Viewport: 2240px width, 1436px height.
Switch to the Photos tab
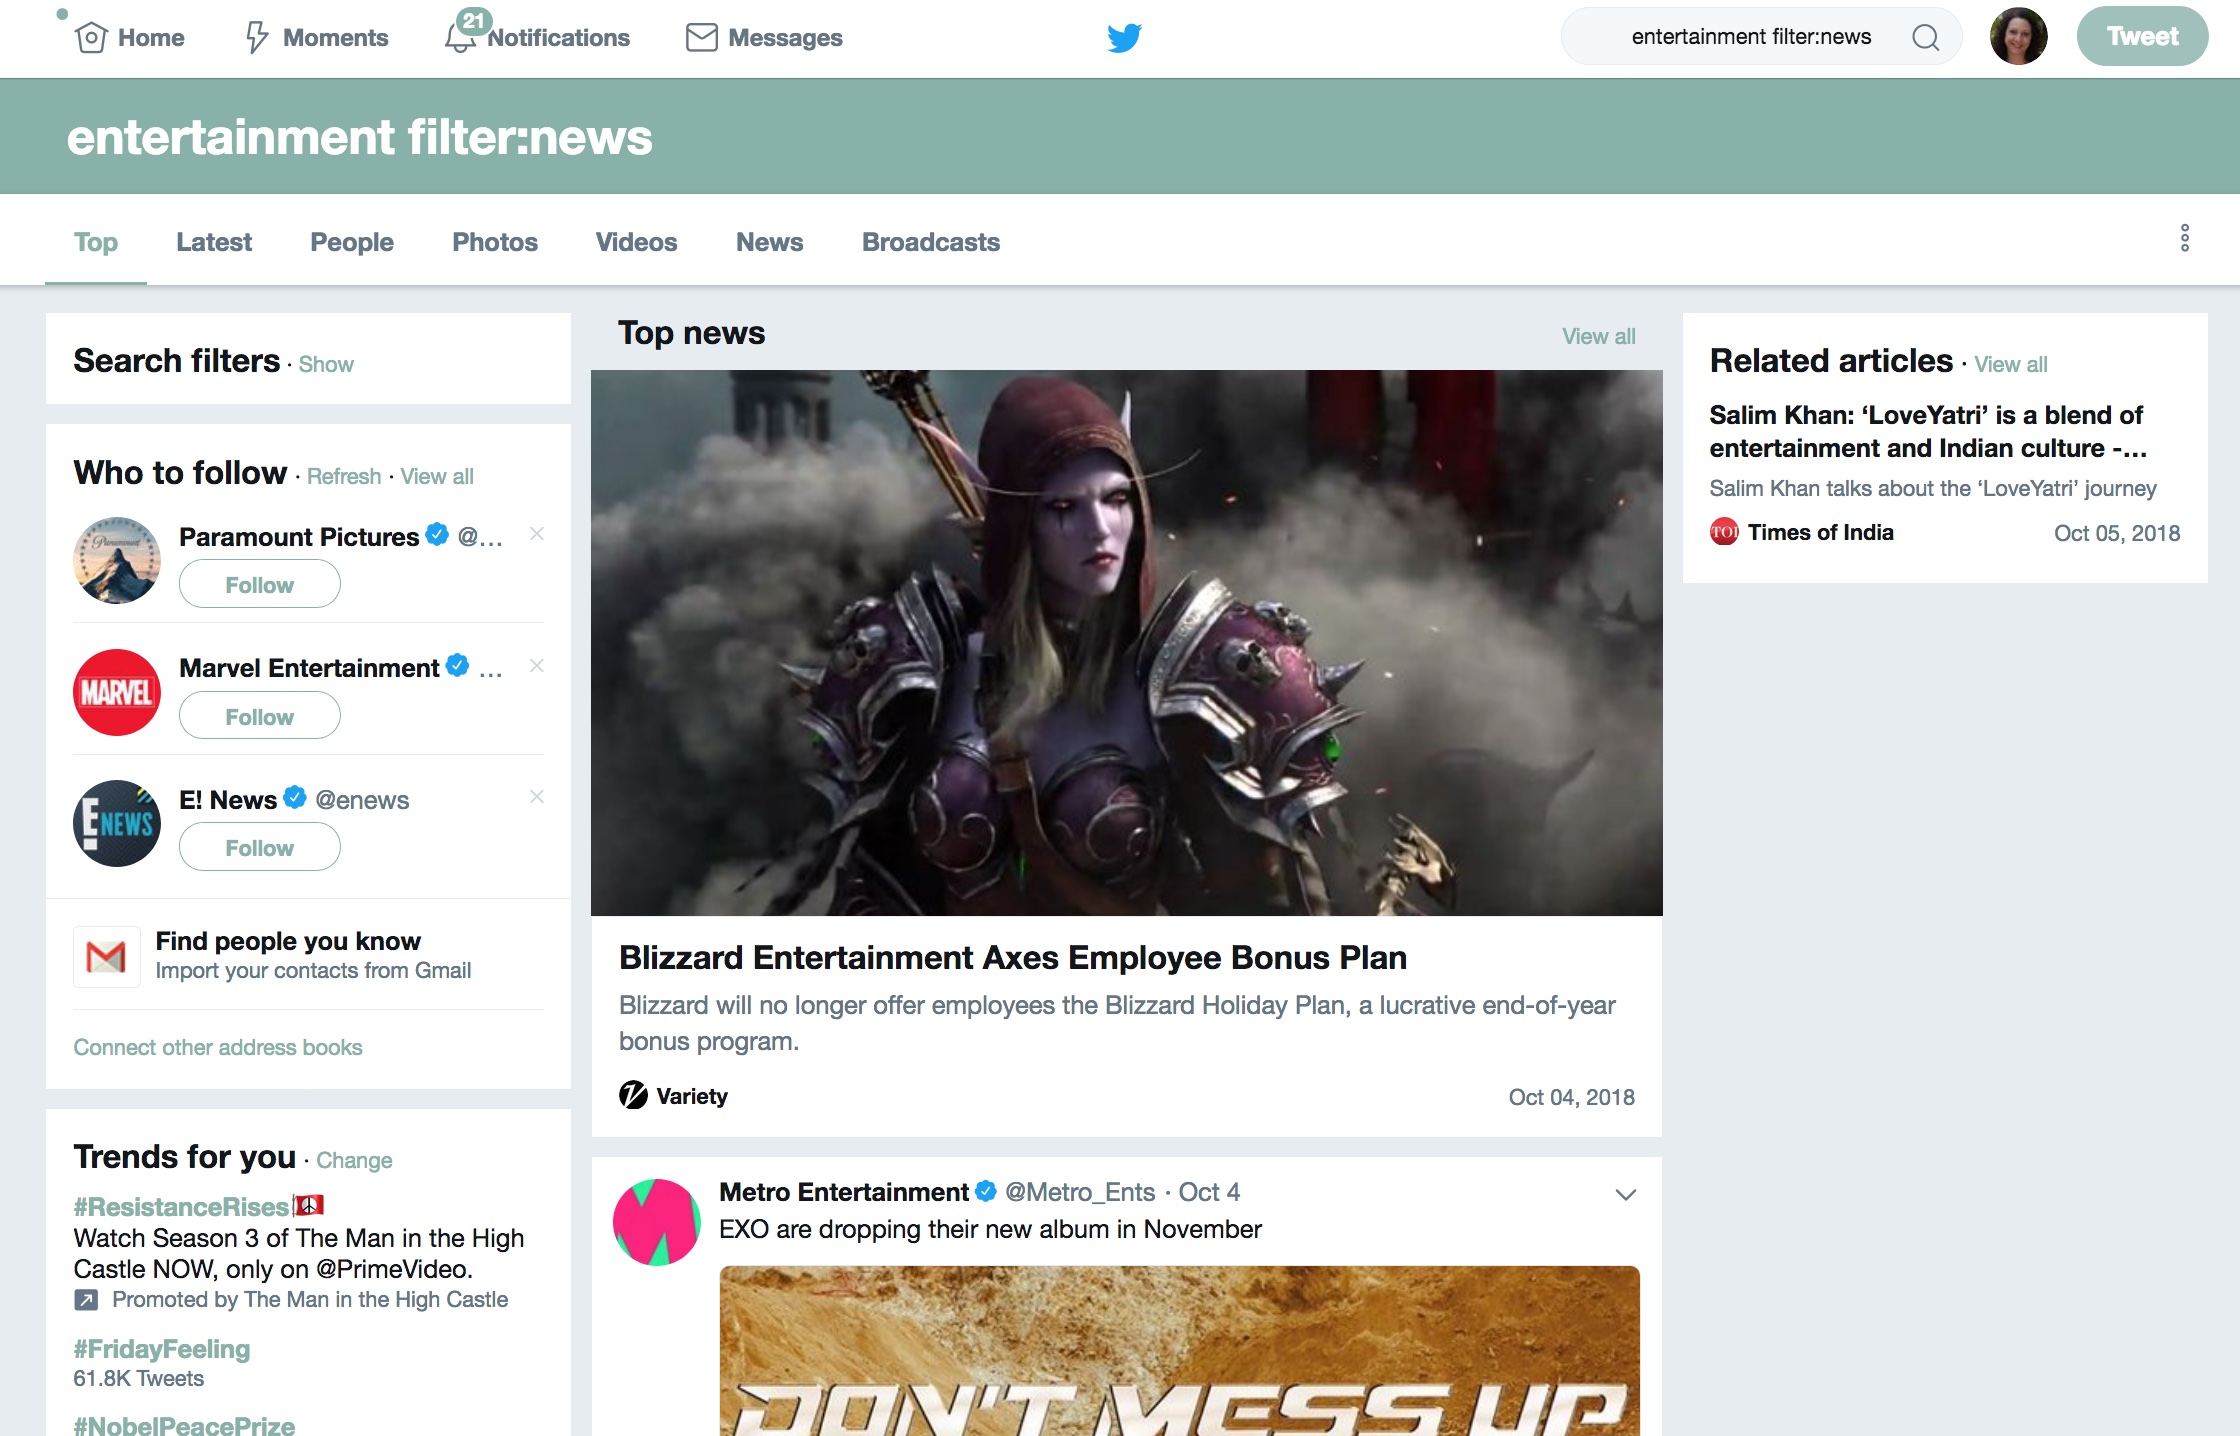point(495,242)
